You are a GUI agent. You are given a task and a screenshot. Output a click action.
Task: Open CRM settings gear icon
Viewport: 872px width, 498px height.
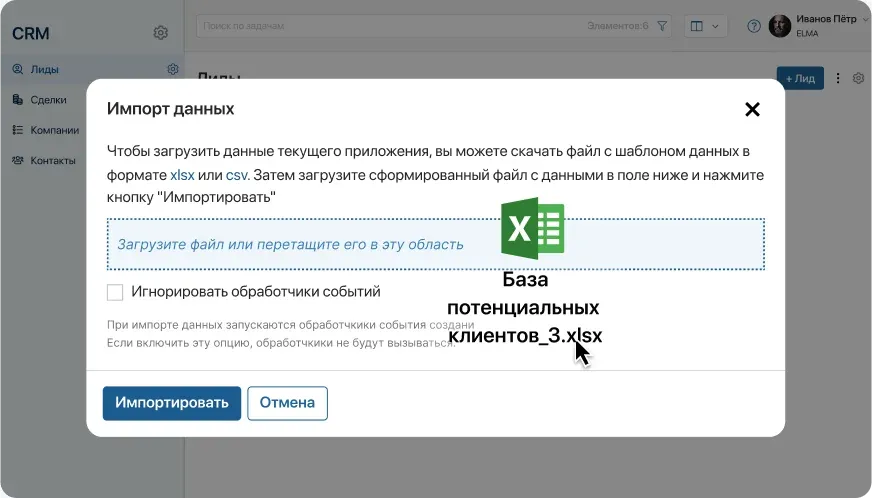(161, 33)
